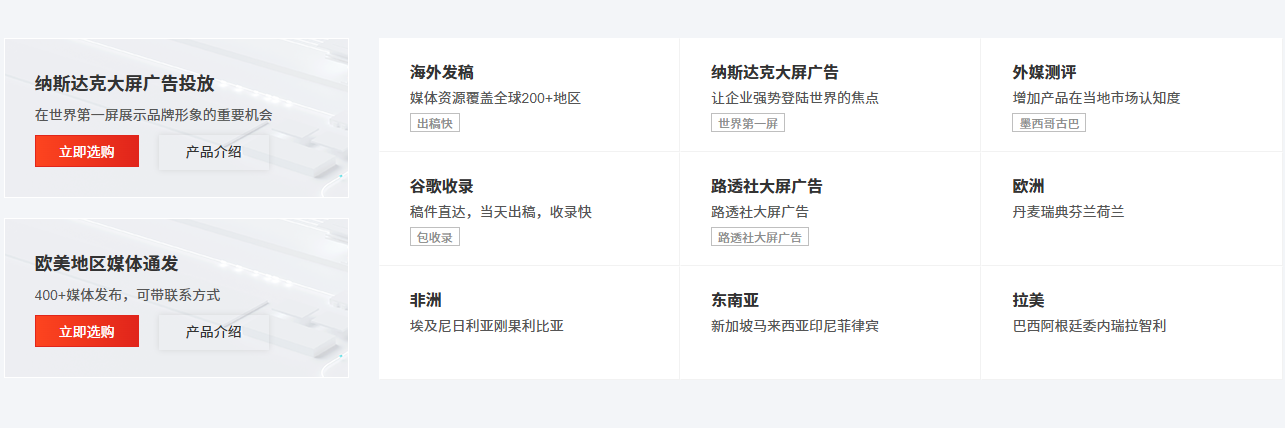1285x429 pixels.
Task: Open the 谷歌收录 service link
Action: pos(441,186)
